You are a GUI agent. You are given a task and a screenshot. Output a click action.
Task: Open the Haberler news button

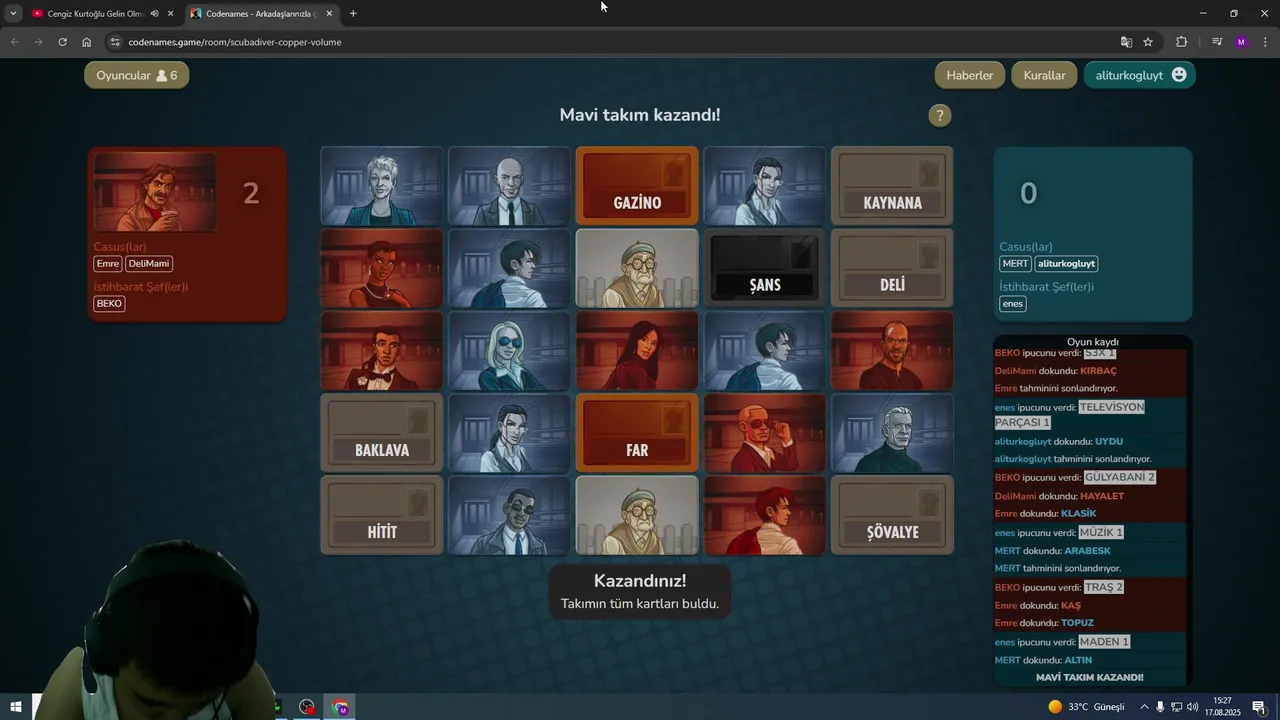(969, 75)
